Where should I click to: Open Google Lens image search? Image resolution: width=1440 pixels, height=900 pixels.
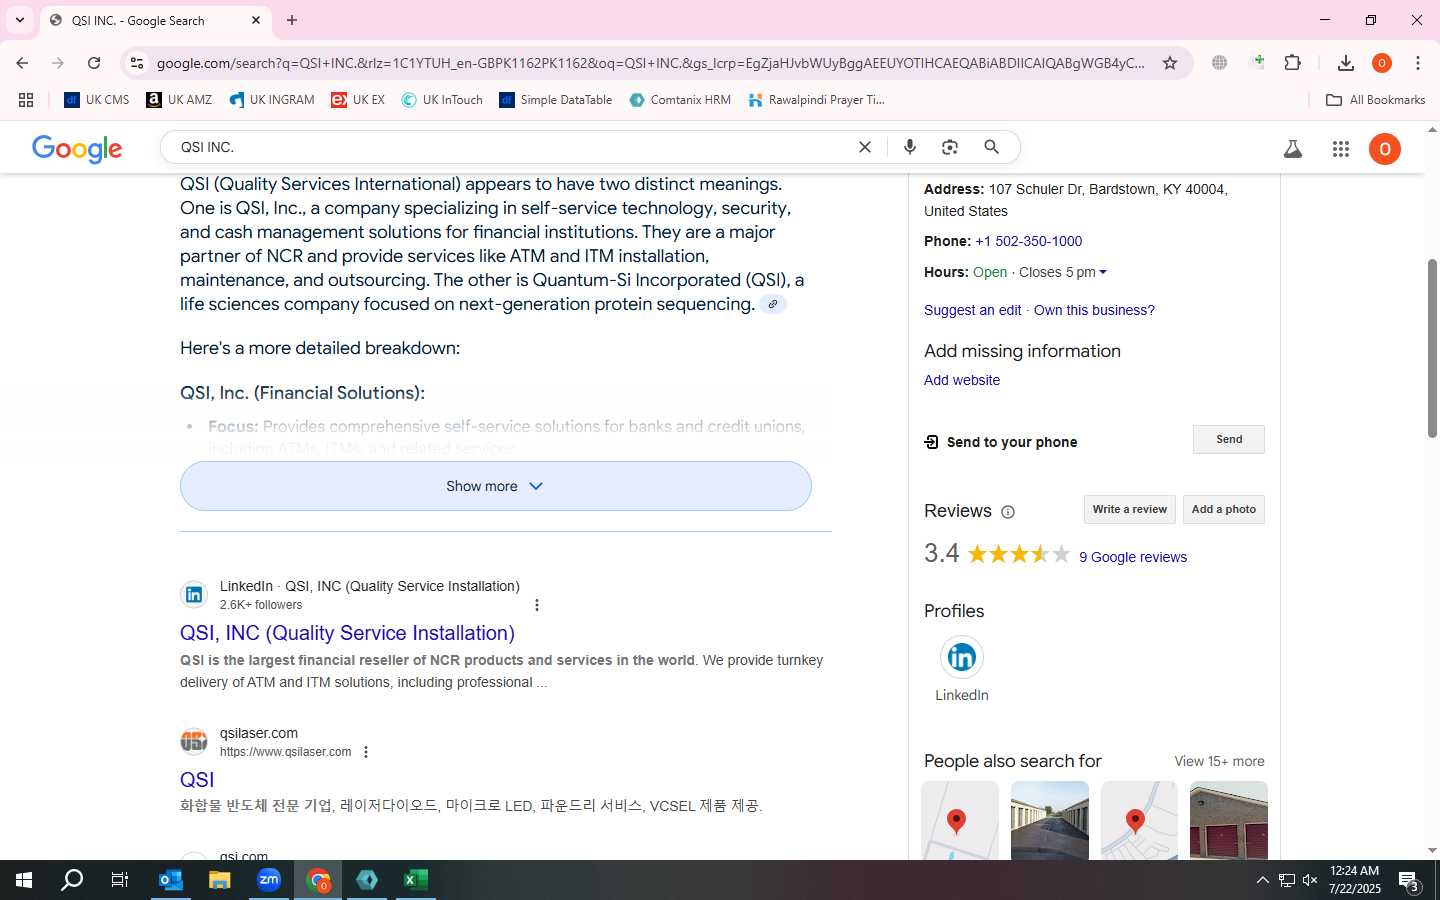[950, 147]
